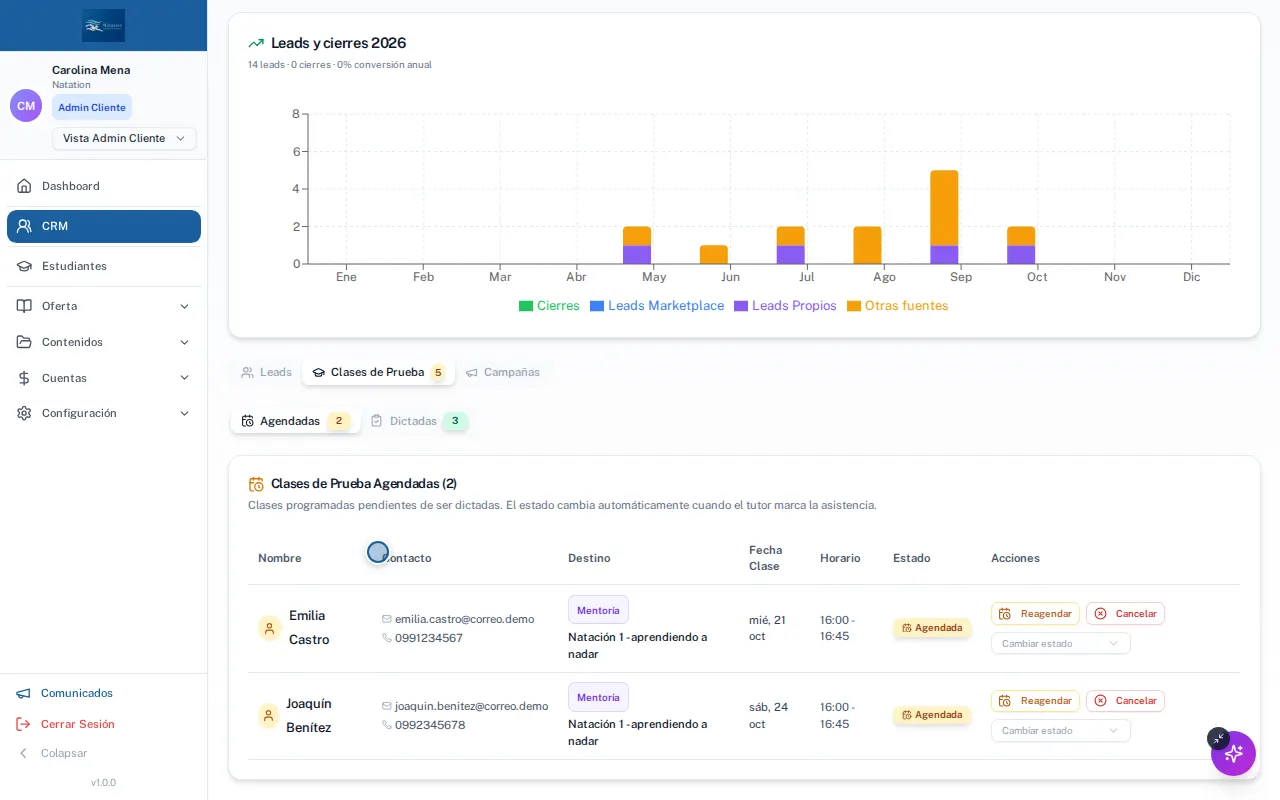Open Cambiar estado dropdown for Emilia Castro

point(1061,644)
